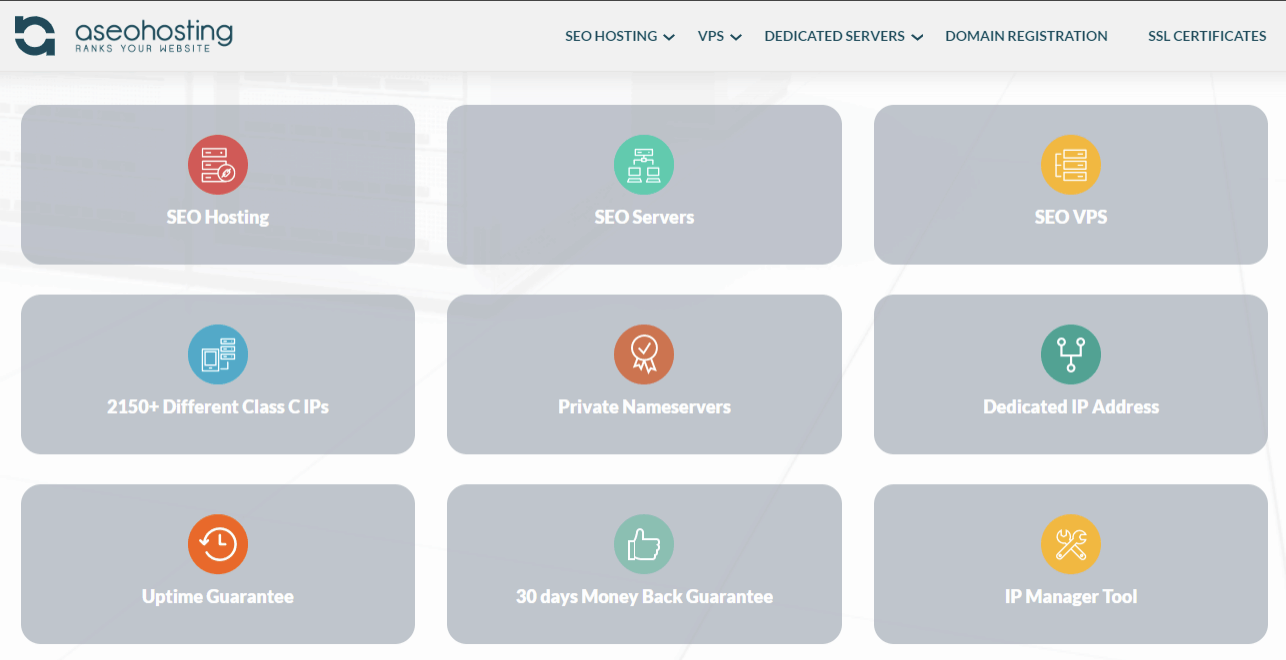Click 2150+ Different Class C IPs label
The width and height of the screenshot is (1286, 660).
pos(218,407)
